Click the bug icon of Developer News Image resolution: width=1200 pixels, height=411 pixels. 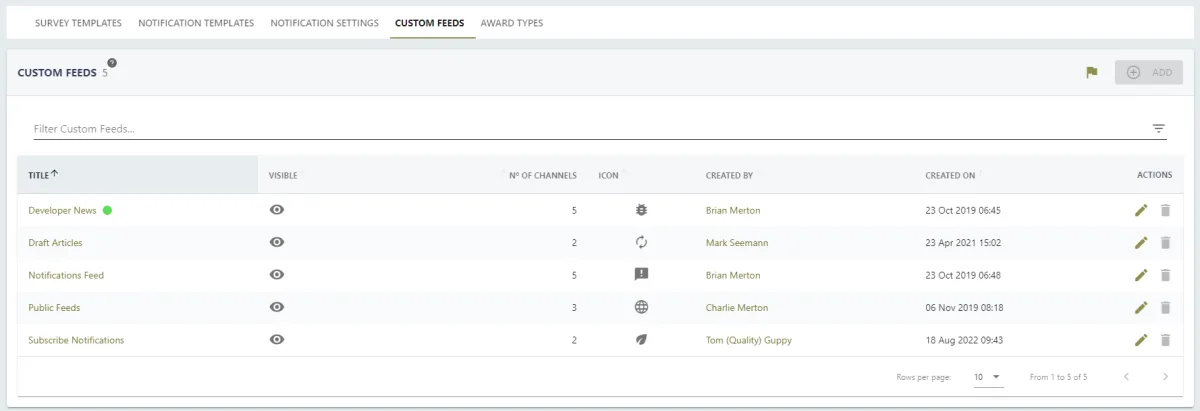(641, 210)
